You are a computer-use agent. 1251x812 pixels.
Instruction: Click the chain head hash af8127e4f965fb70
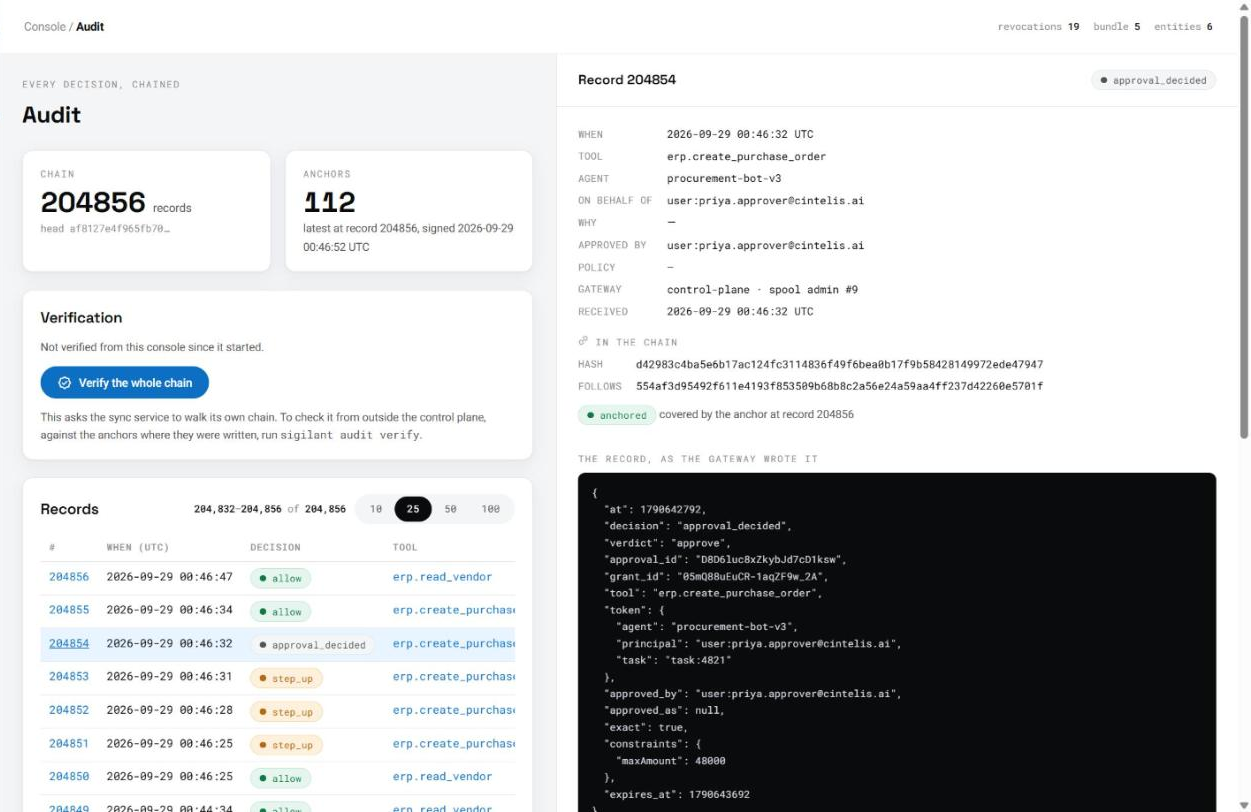click(105, 229)
